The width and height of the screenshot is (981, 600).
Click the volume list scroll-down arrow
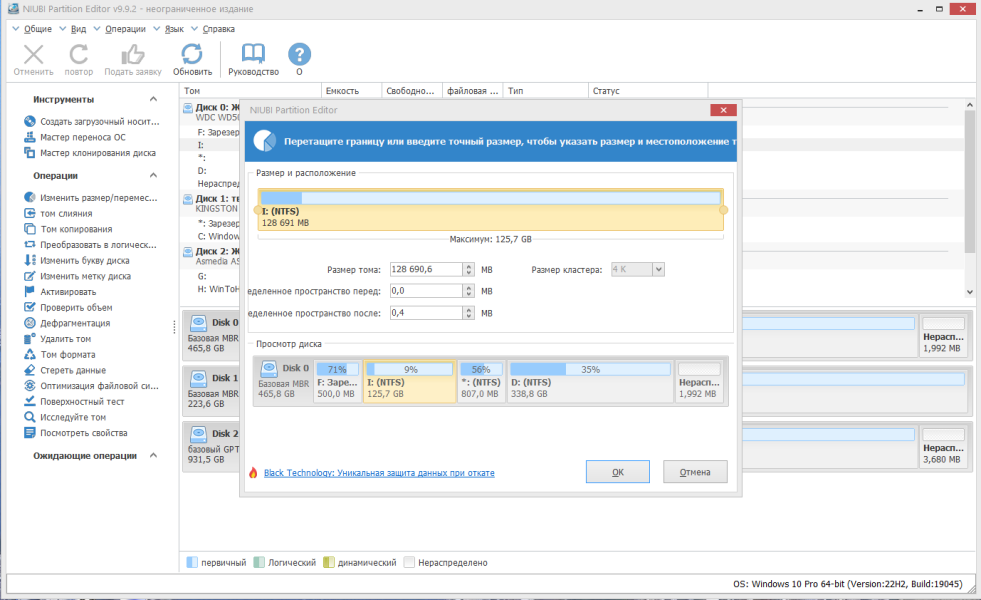pos(970,292)
